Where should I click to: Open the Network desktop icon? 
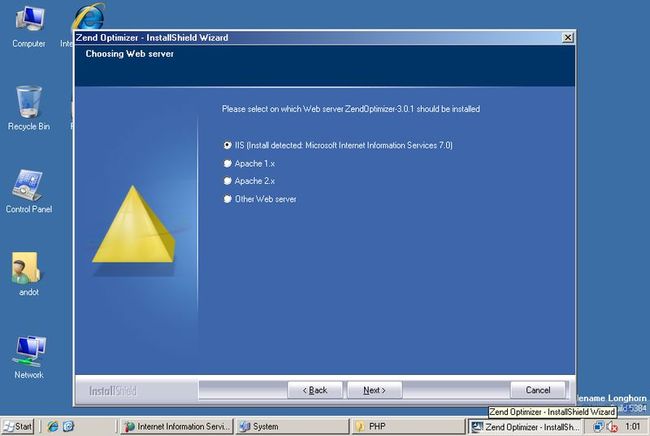coord(29,357)
